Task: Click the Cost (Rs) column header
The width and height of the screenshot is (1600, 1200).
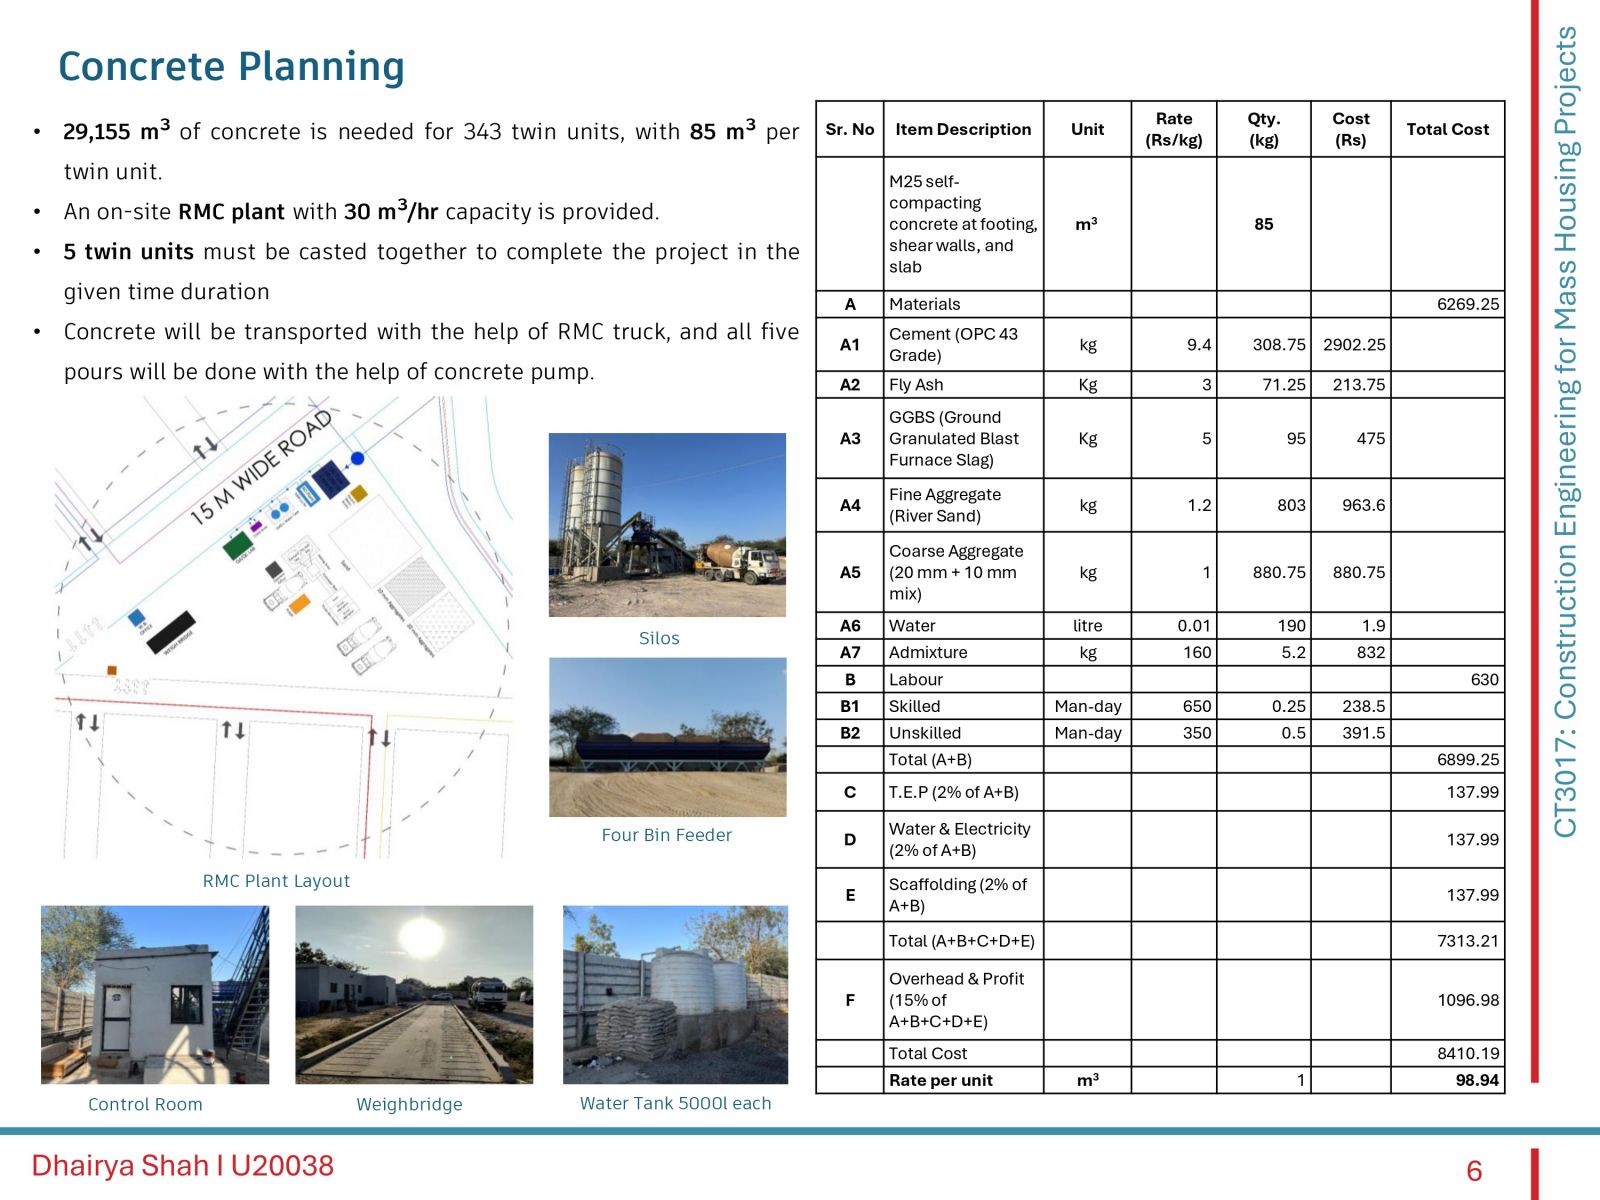Action: click(x=1351, y=129)
